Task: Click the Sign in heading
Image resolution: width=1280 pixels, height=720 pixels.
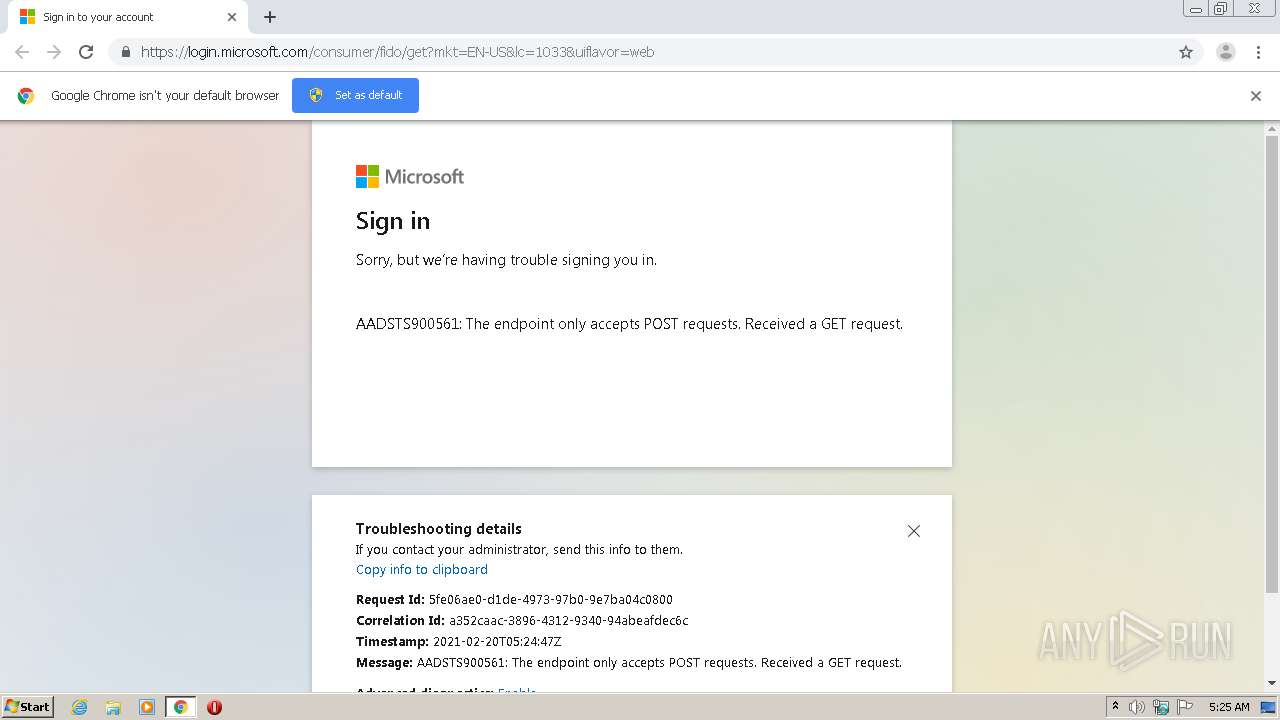Action: click(x=393, y=221)
